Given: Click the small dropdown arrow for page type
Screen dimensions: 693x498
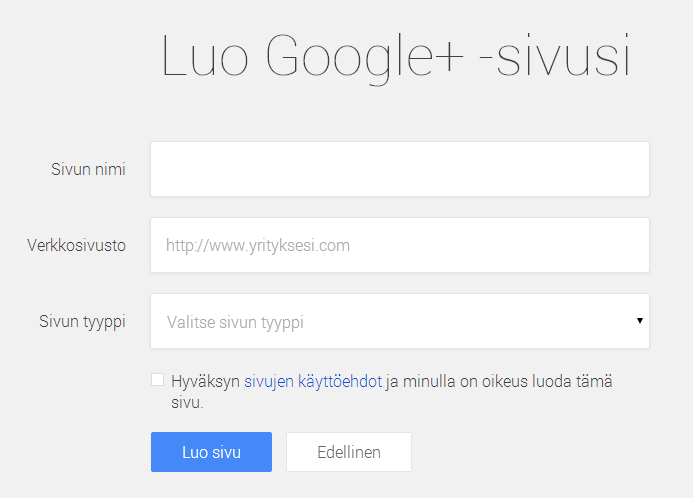Looking at the screenshot, I should click(639, 321).
